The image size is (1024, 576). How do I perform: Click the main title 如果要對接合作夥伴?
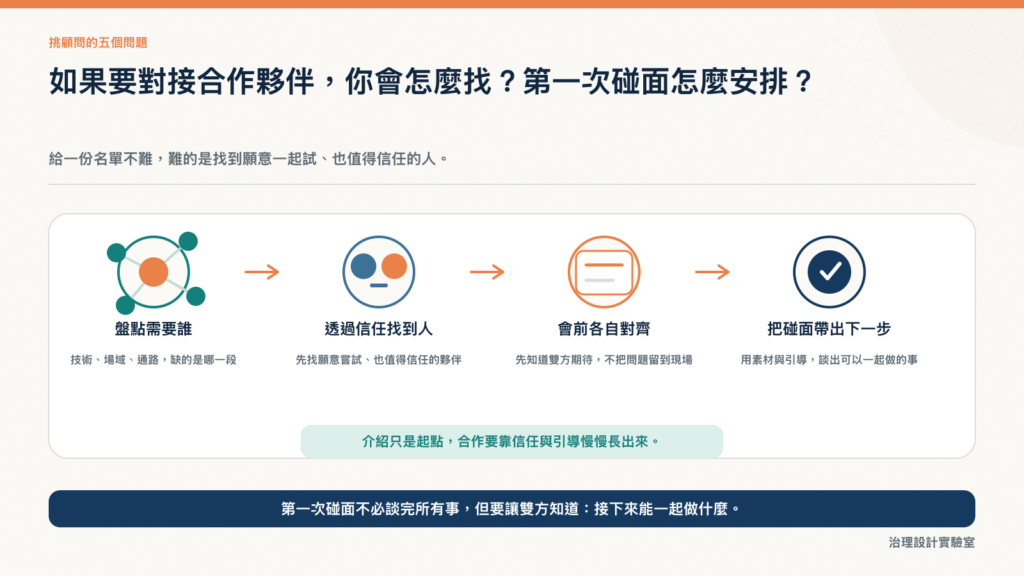431,82
